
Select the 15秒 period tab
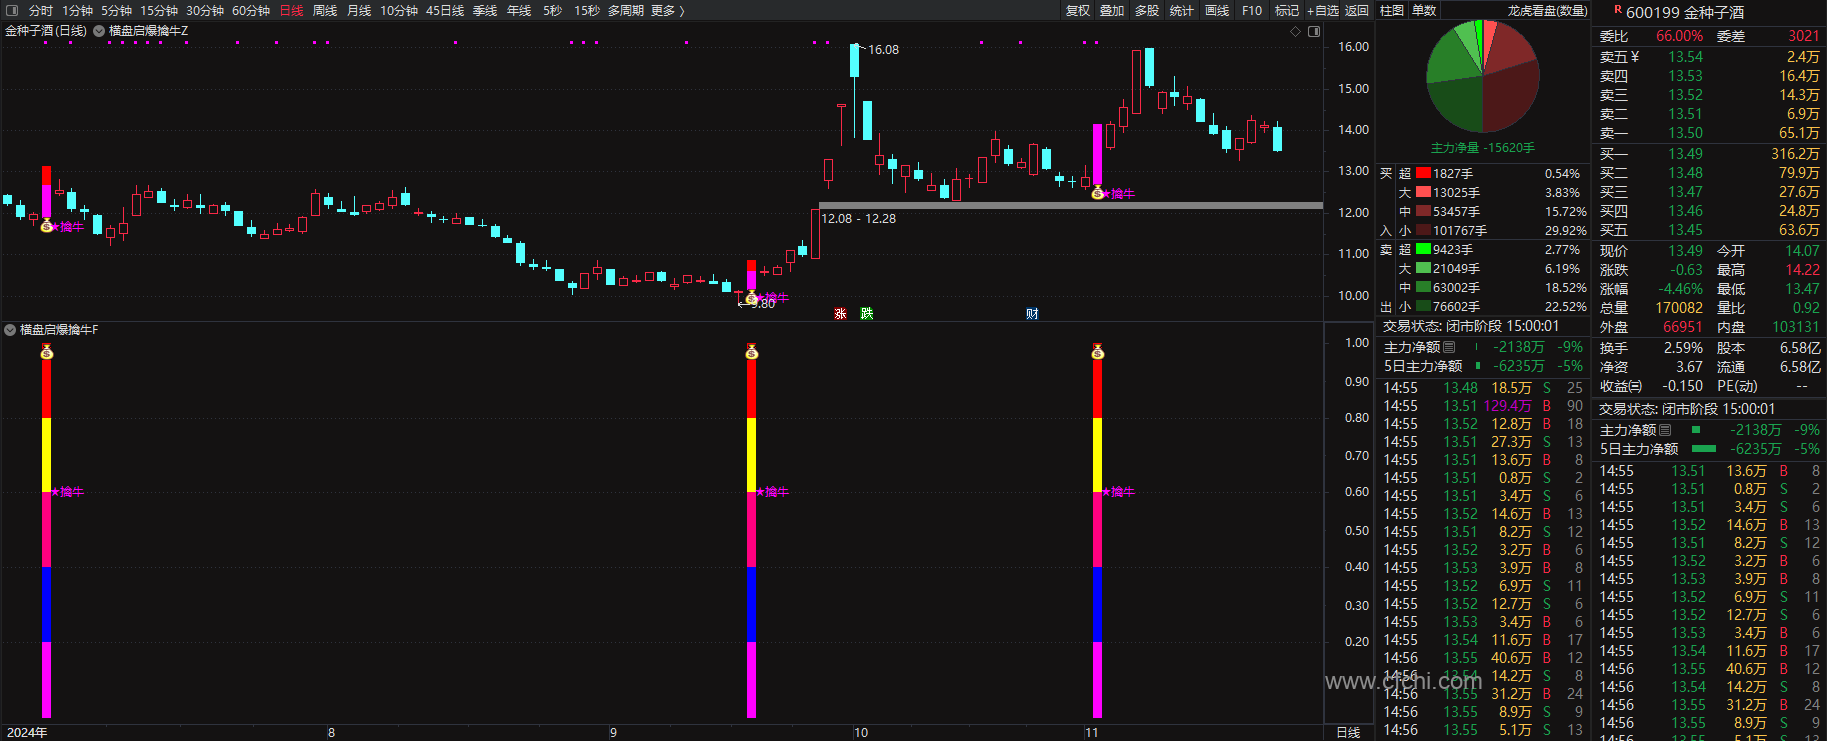[587, 10]
